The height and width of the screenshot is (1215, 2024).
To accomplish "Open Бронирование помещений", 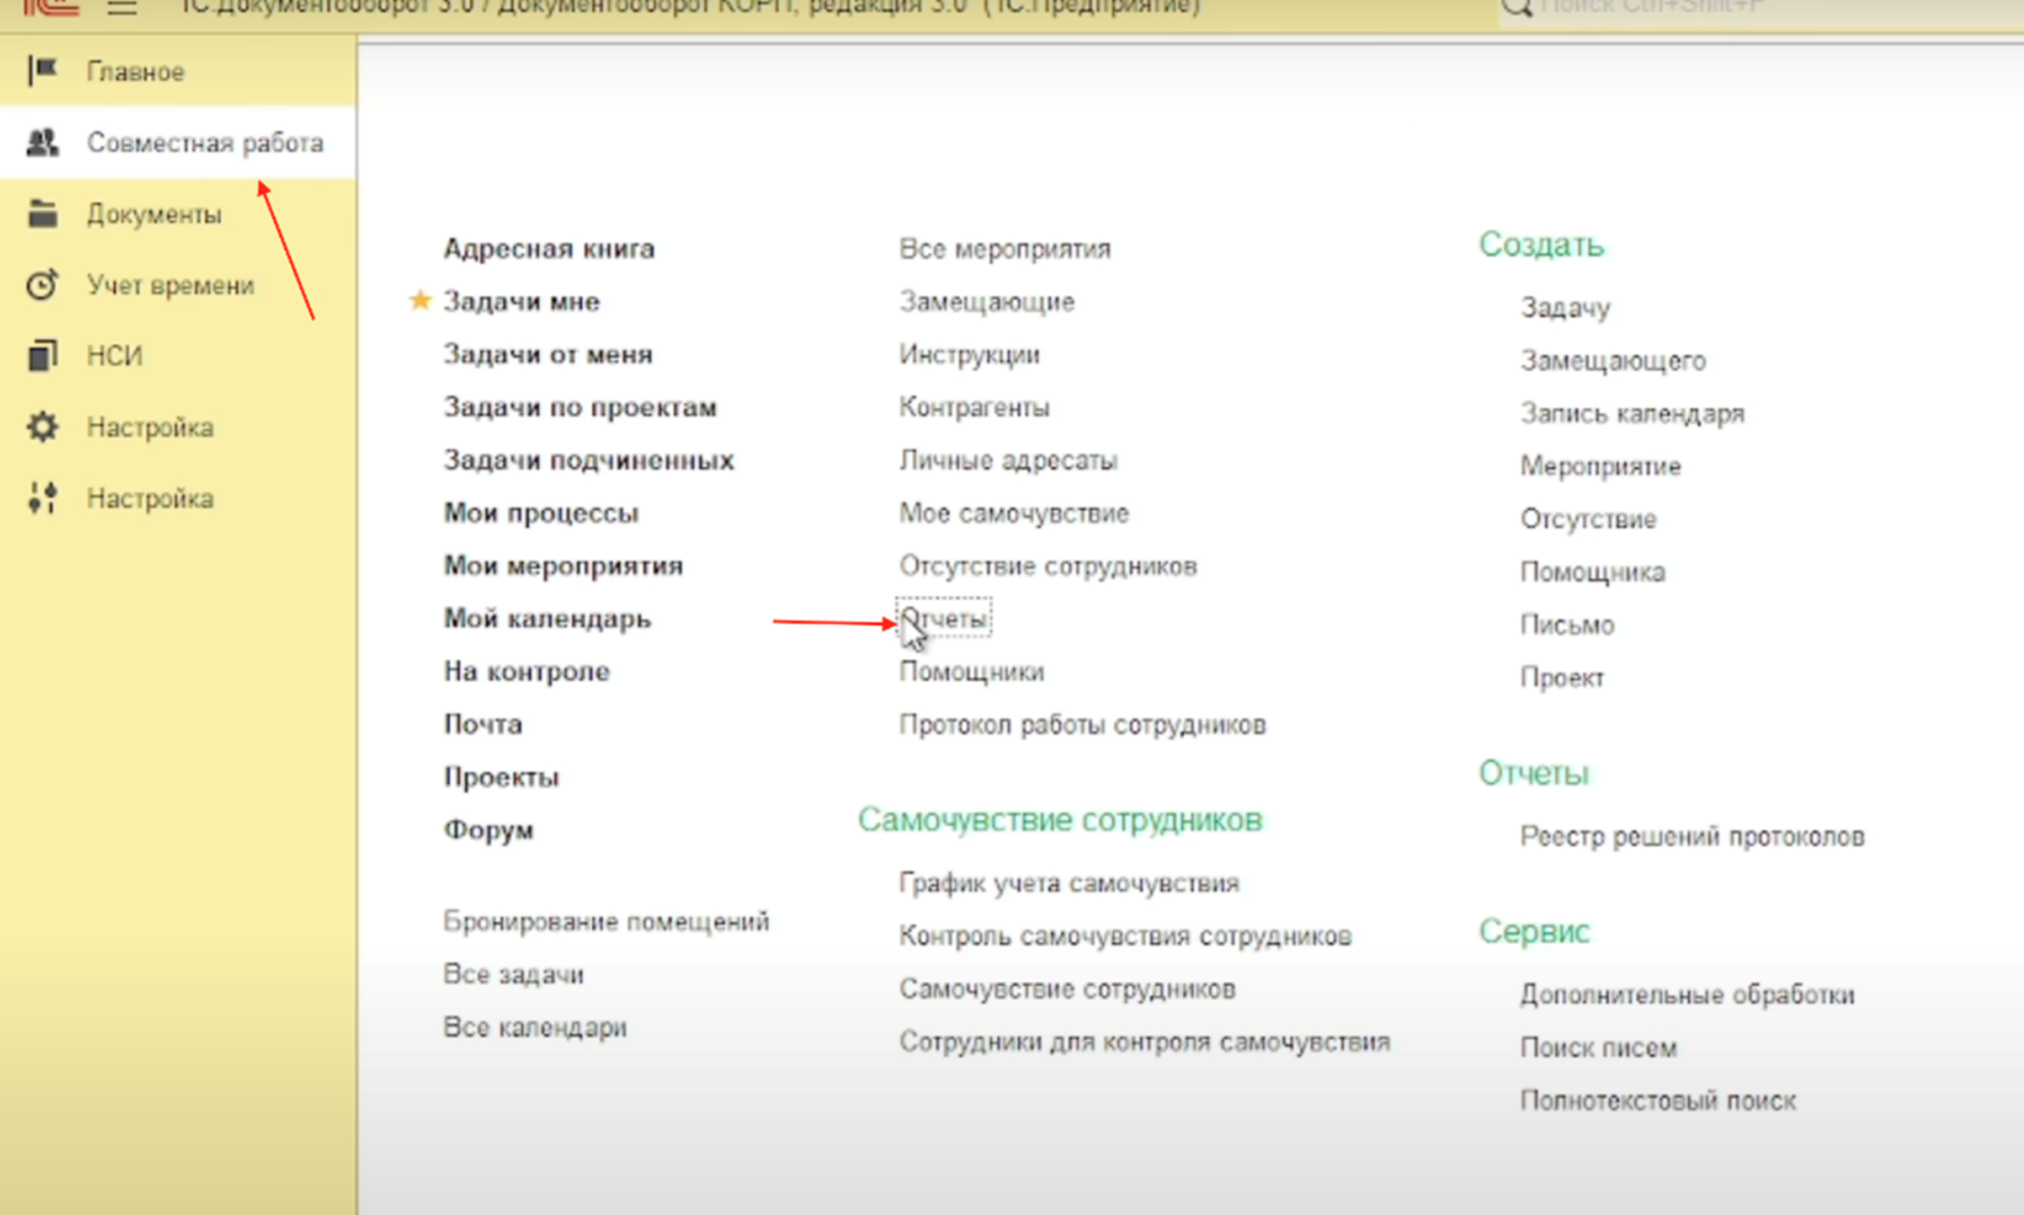I will [606, 921].
